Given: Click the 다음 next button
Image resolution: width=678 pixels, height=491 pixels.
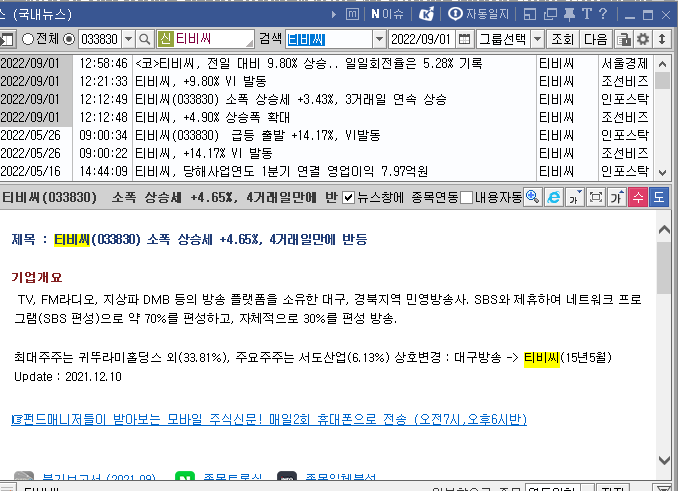Looking at the screenshot, I should click(x=595, y=39).
